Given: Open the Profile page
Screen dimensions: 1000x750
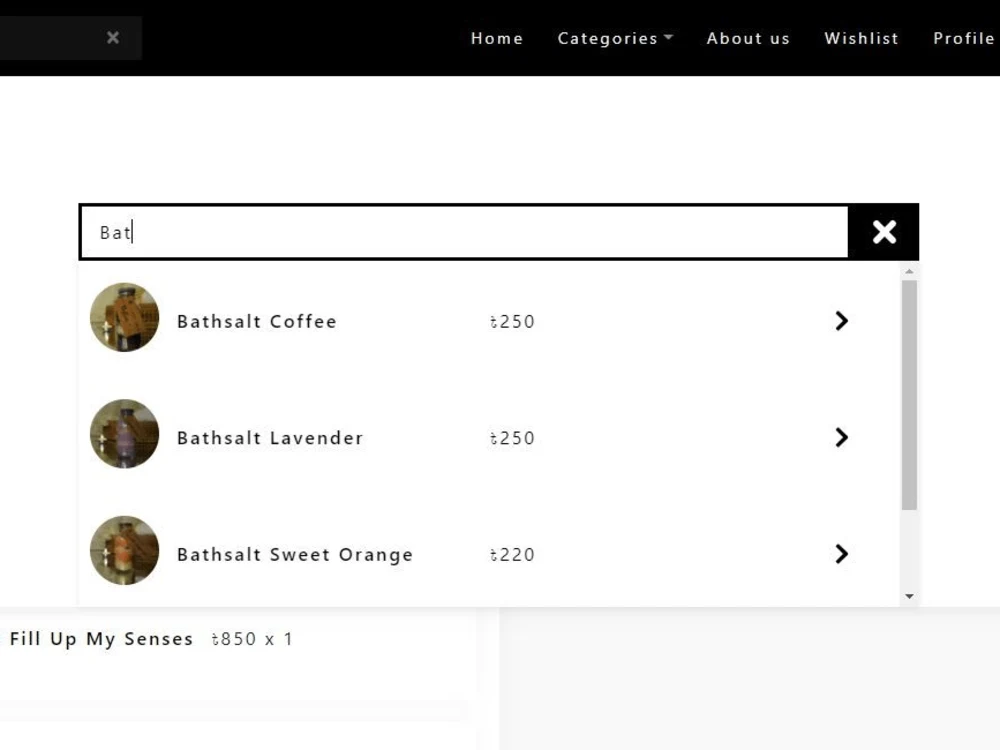Looking at the screenshot, I should click(962, 38).
